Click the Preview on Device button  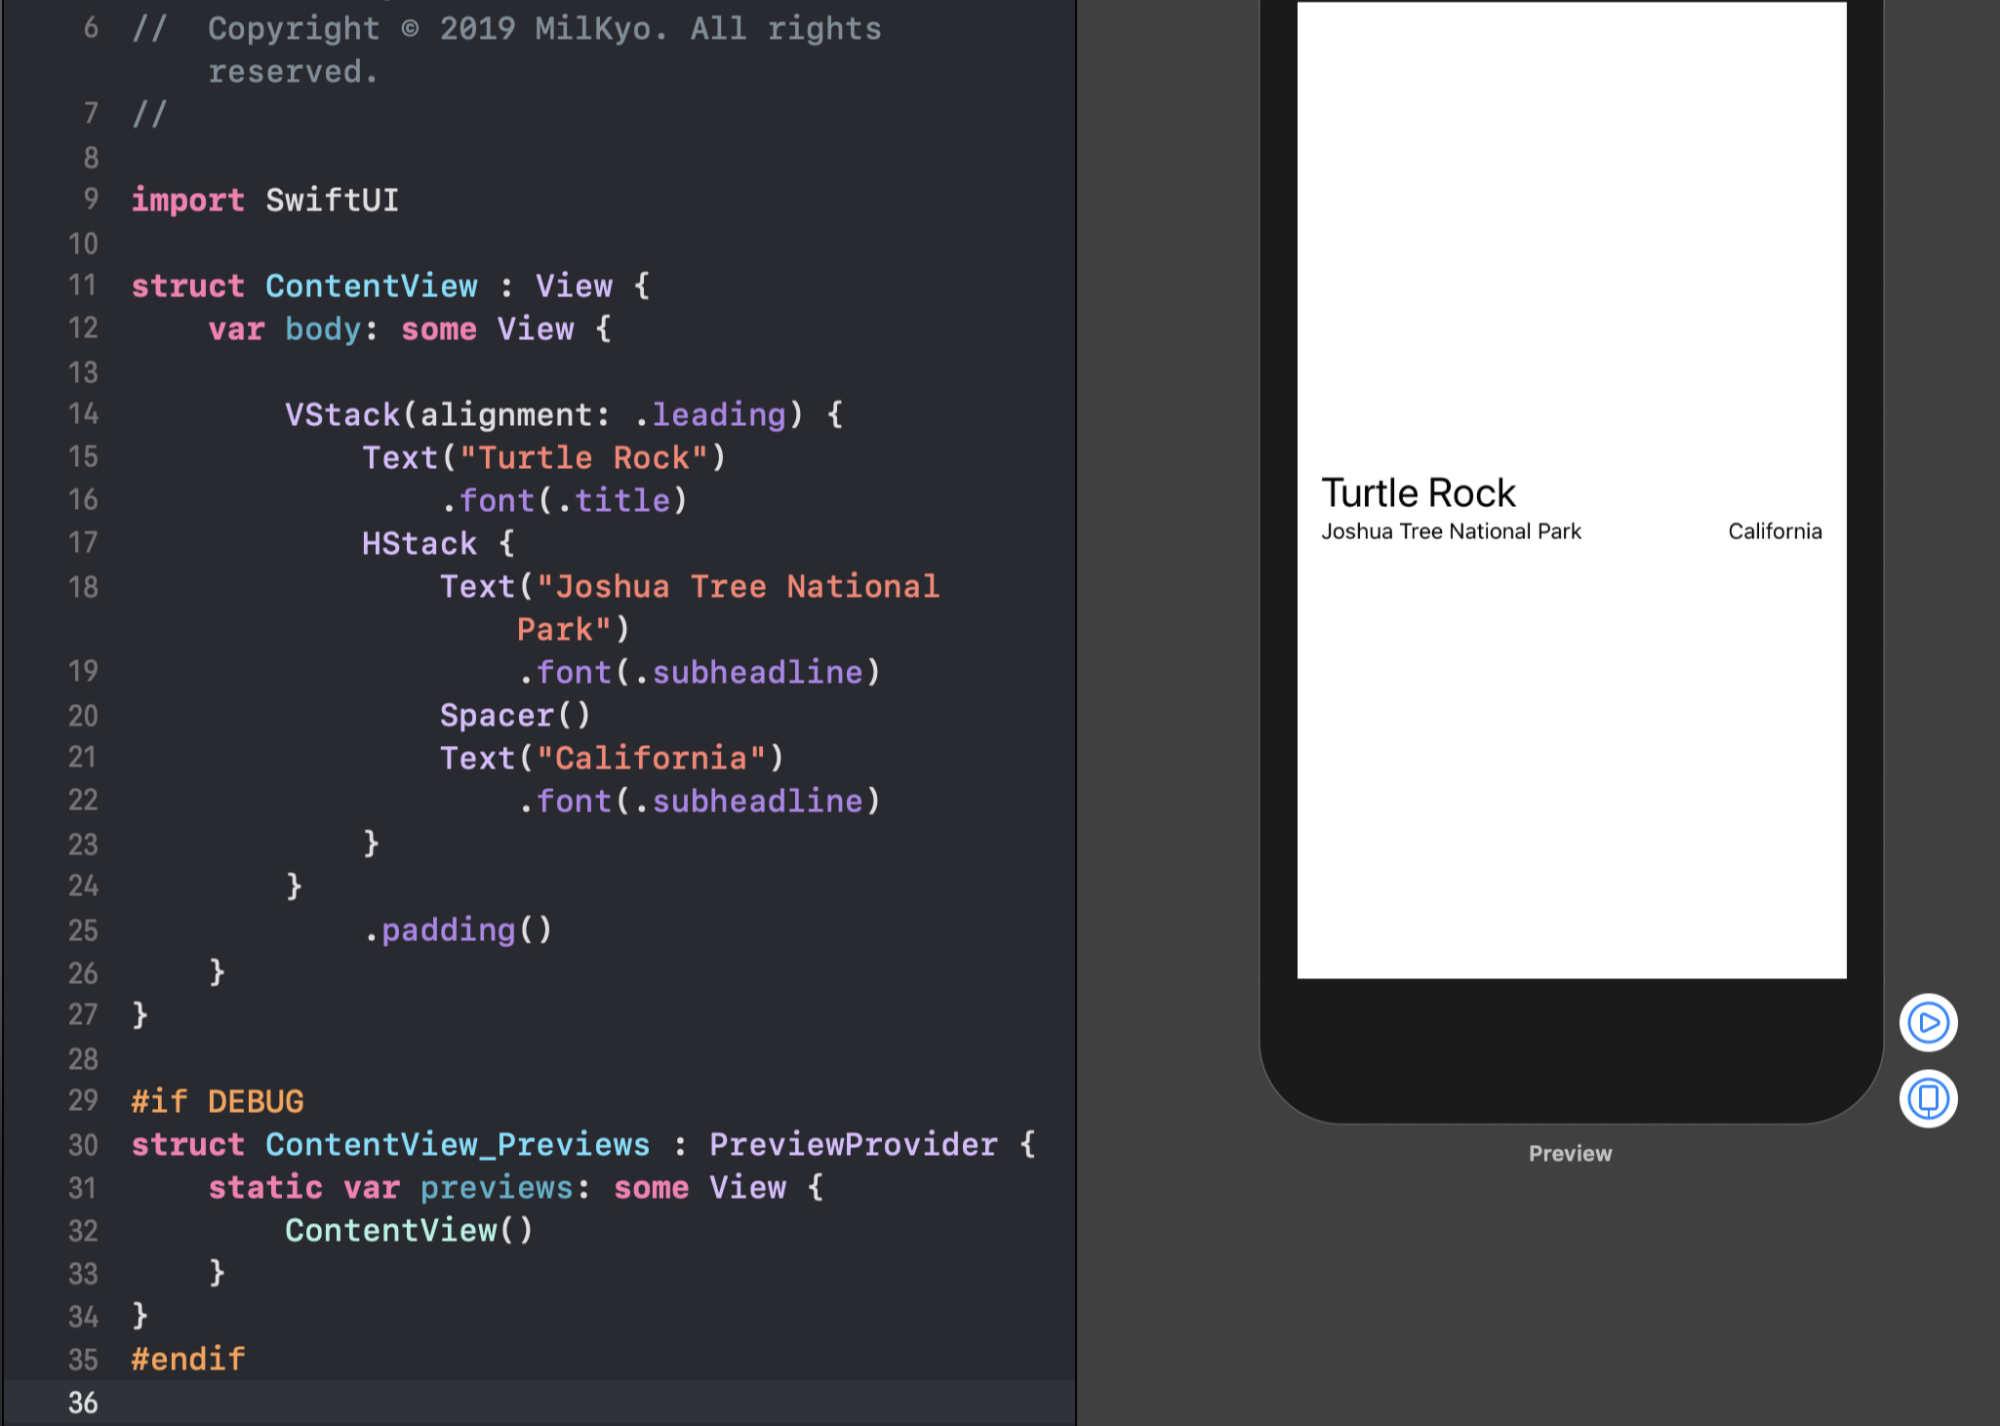tap(1928, 1099)
